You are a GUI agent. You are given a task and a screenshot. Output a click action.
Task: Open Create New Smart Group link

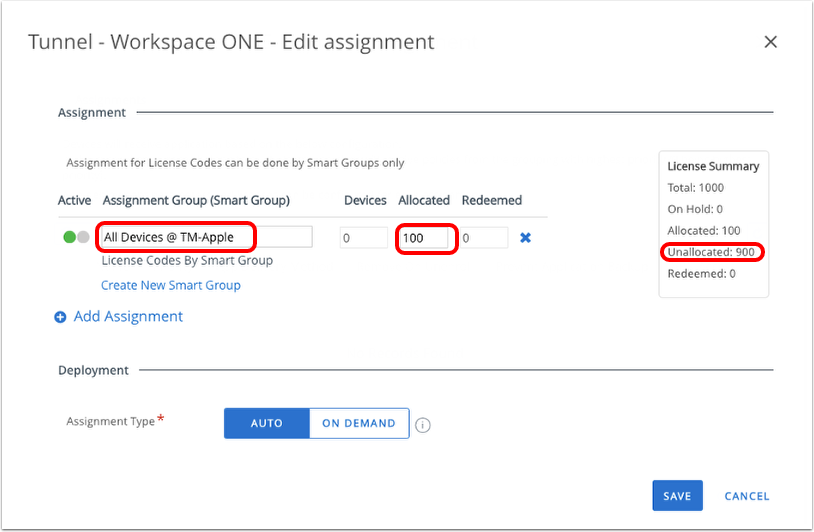point(171,285)
